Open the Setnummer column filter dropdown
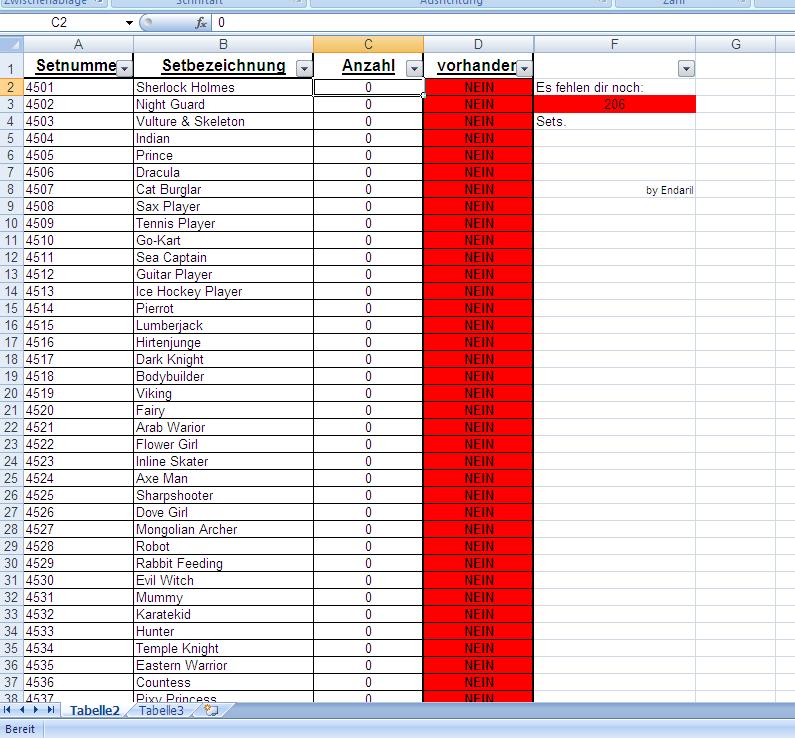Image resolution: width=795 pixels, height=738 pixels. [124, 68]
